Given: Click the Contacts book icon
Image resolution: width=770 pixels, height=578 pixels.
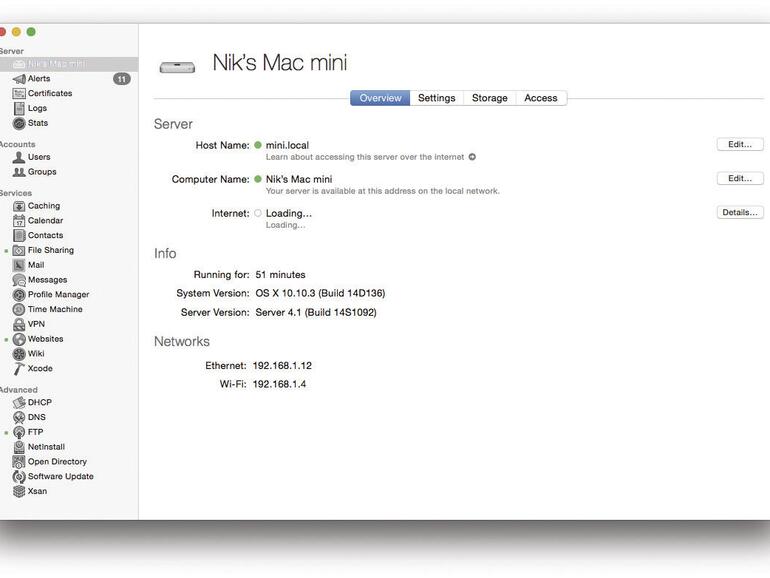Looking at the screenshot, I should click(19, 235).
